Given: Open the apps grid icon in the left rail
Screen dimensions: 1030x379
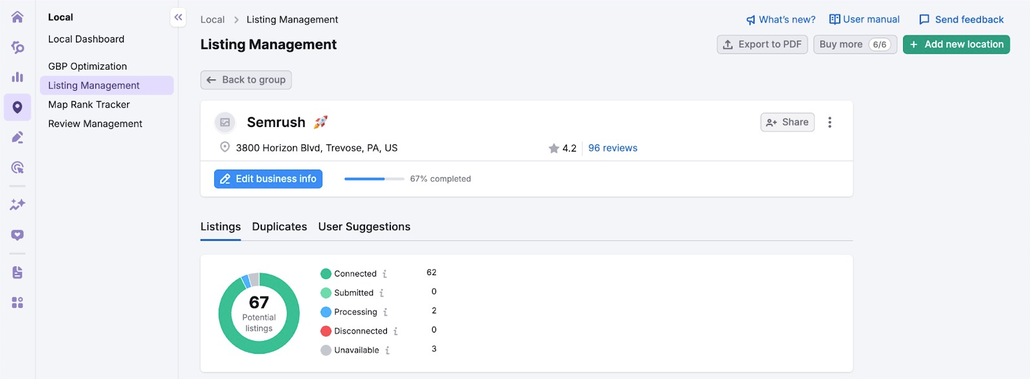Looking at the screenshot, I should [17, 303].
